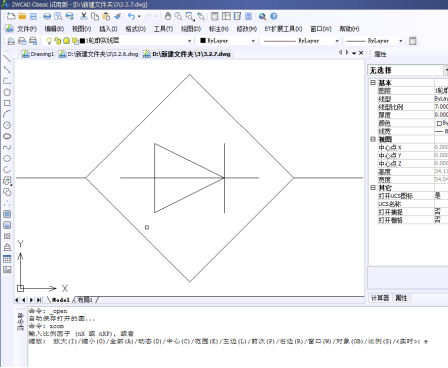448x368 pixels.
Task: Click the Save file icon
Action: [33, 16]
